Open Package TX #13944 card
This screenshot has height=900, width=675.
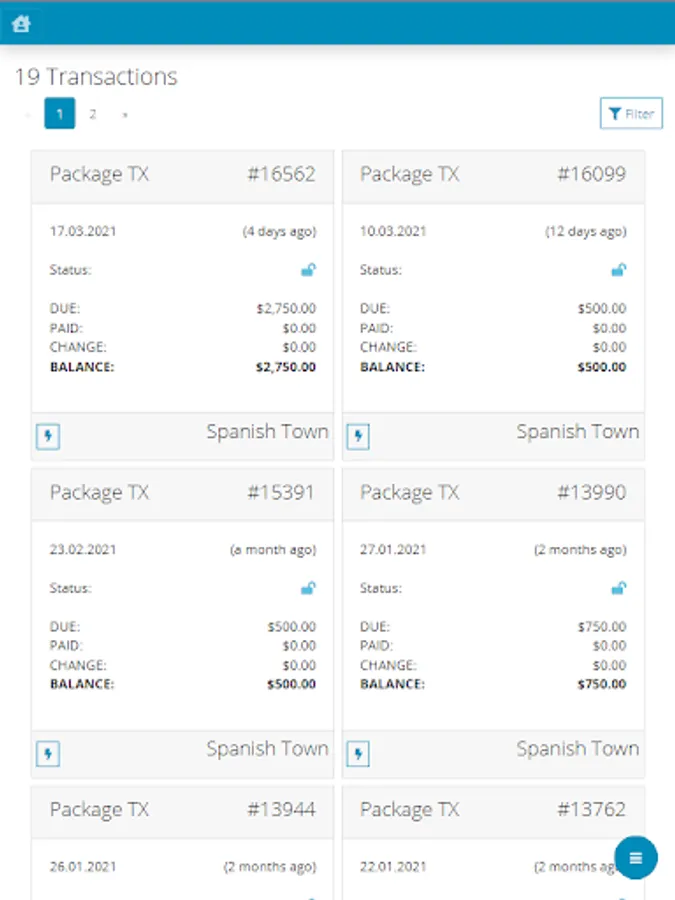[x=182, y=810]
